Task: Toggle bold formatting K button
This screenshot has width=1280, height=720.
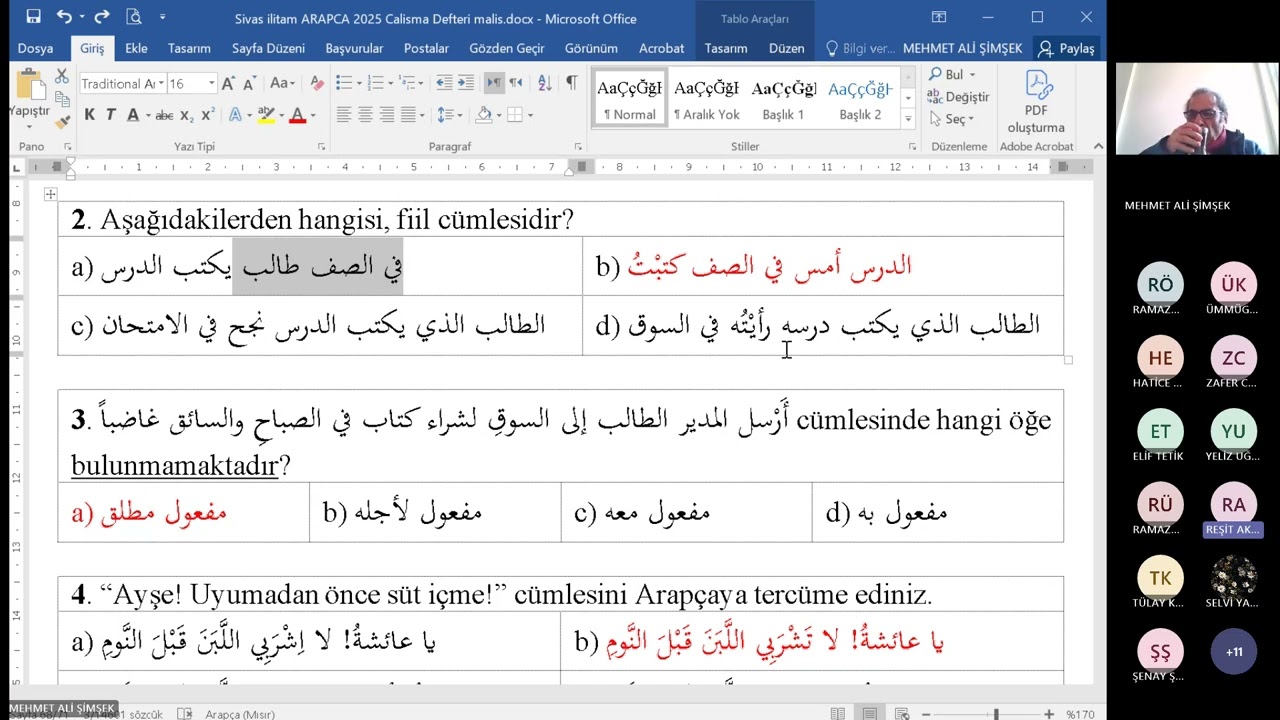Action: click(x=89, y=115)
